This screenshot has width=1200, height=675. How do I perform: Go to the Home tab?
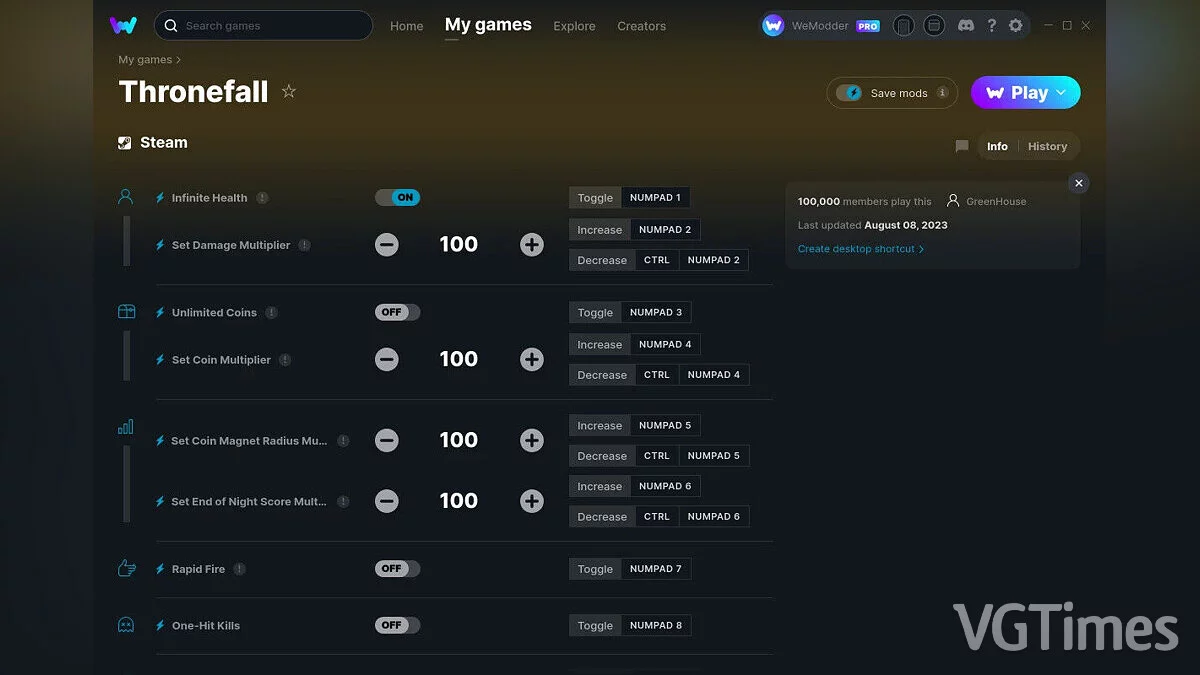coord(407,26)
